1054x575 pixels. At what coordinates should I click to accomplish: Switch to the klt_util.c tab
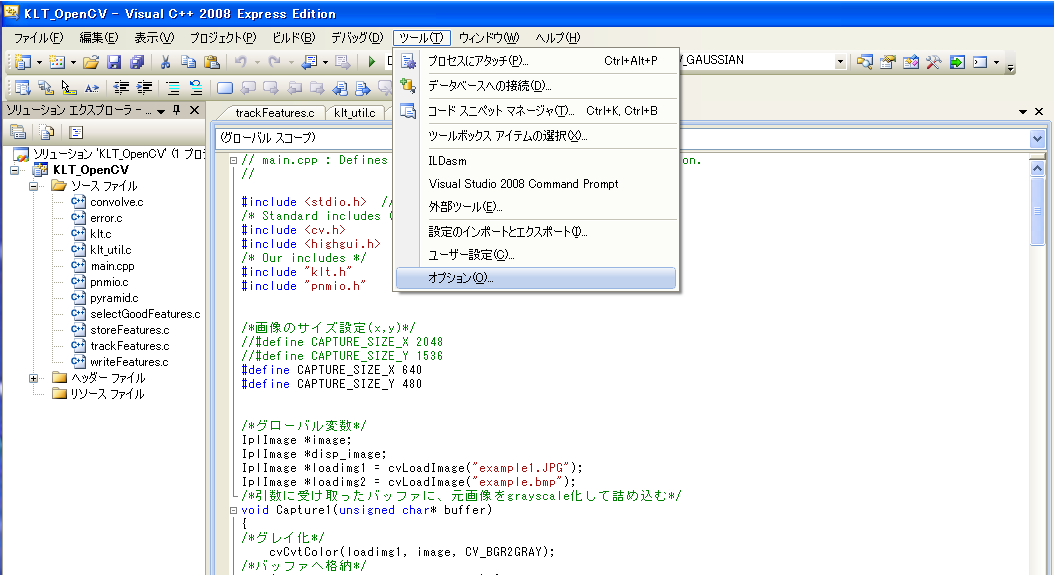355,113
